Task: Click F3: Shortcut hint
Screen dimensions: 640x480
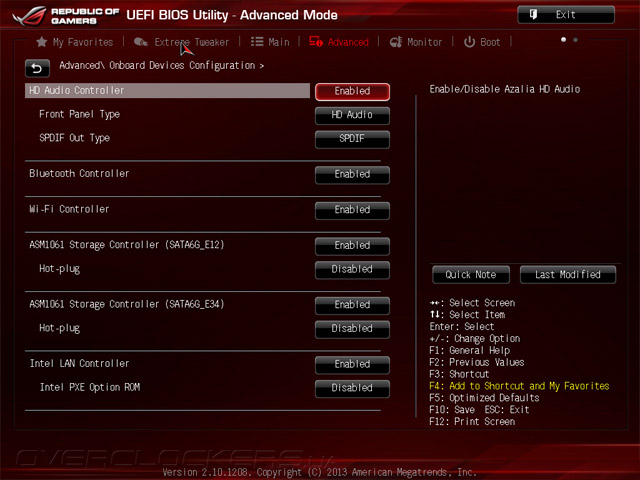Action: click(x=459, y=374)
